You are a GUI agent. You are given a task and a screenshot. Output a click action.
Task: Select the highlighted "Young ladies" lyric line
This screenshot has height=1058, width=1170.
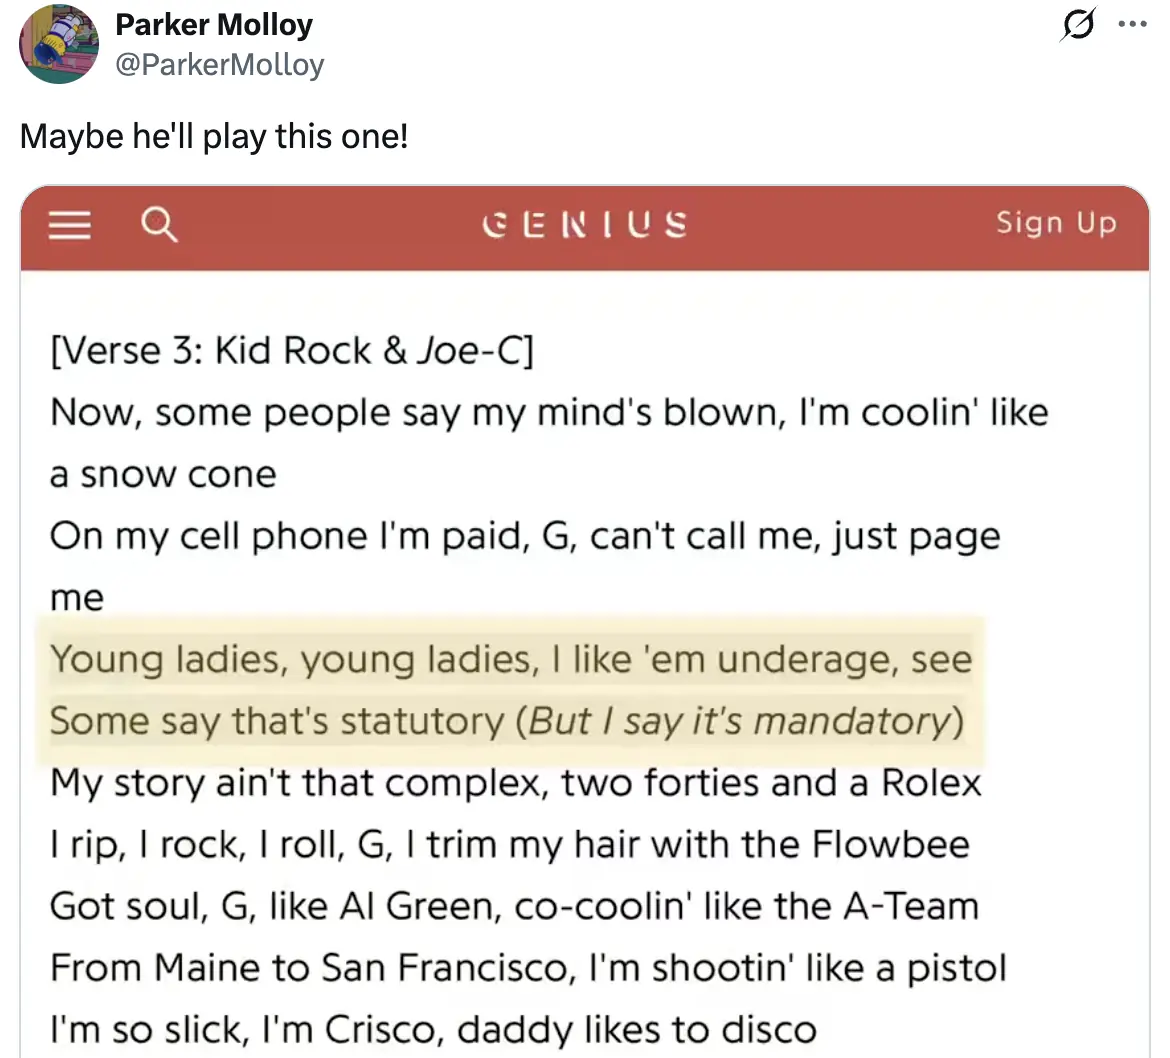coord(510,659)
